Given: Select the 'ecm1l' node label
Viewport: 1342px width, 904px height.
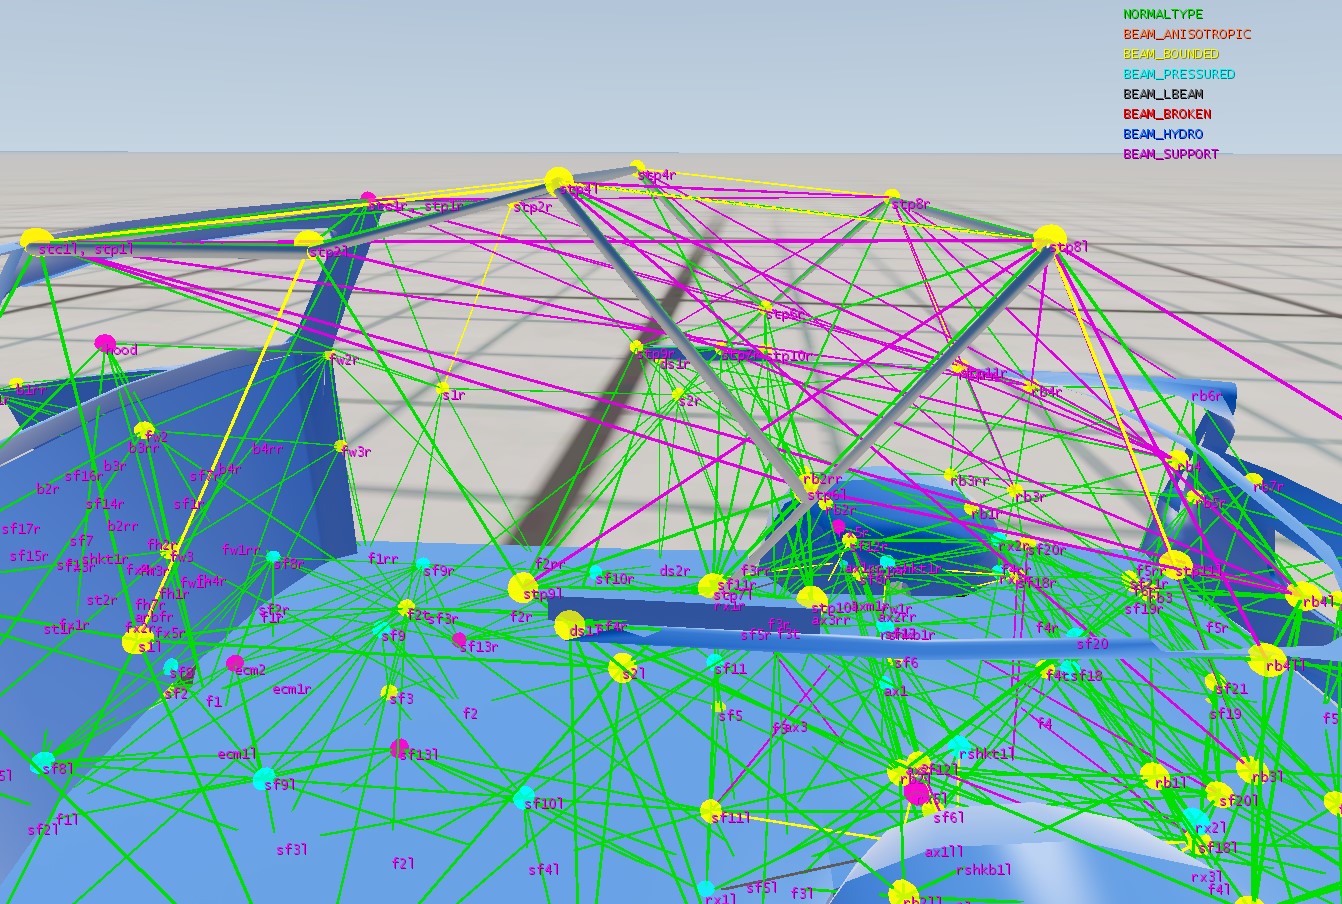Looking at the screenshot, I should click(x=238, y=754).
